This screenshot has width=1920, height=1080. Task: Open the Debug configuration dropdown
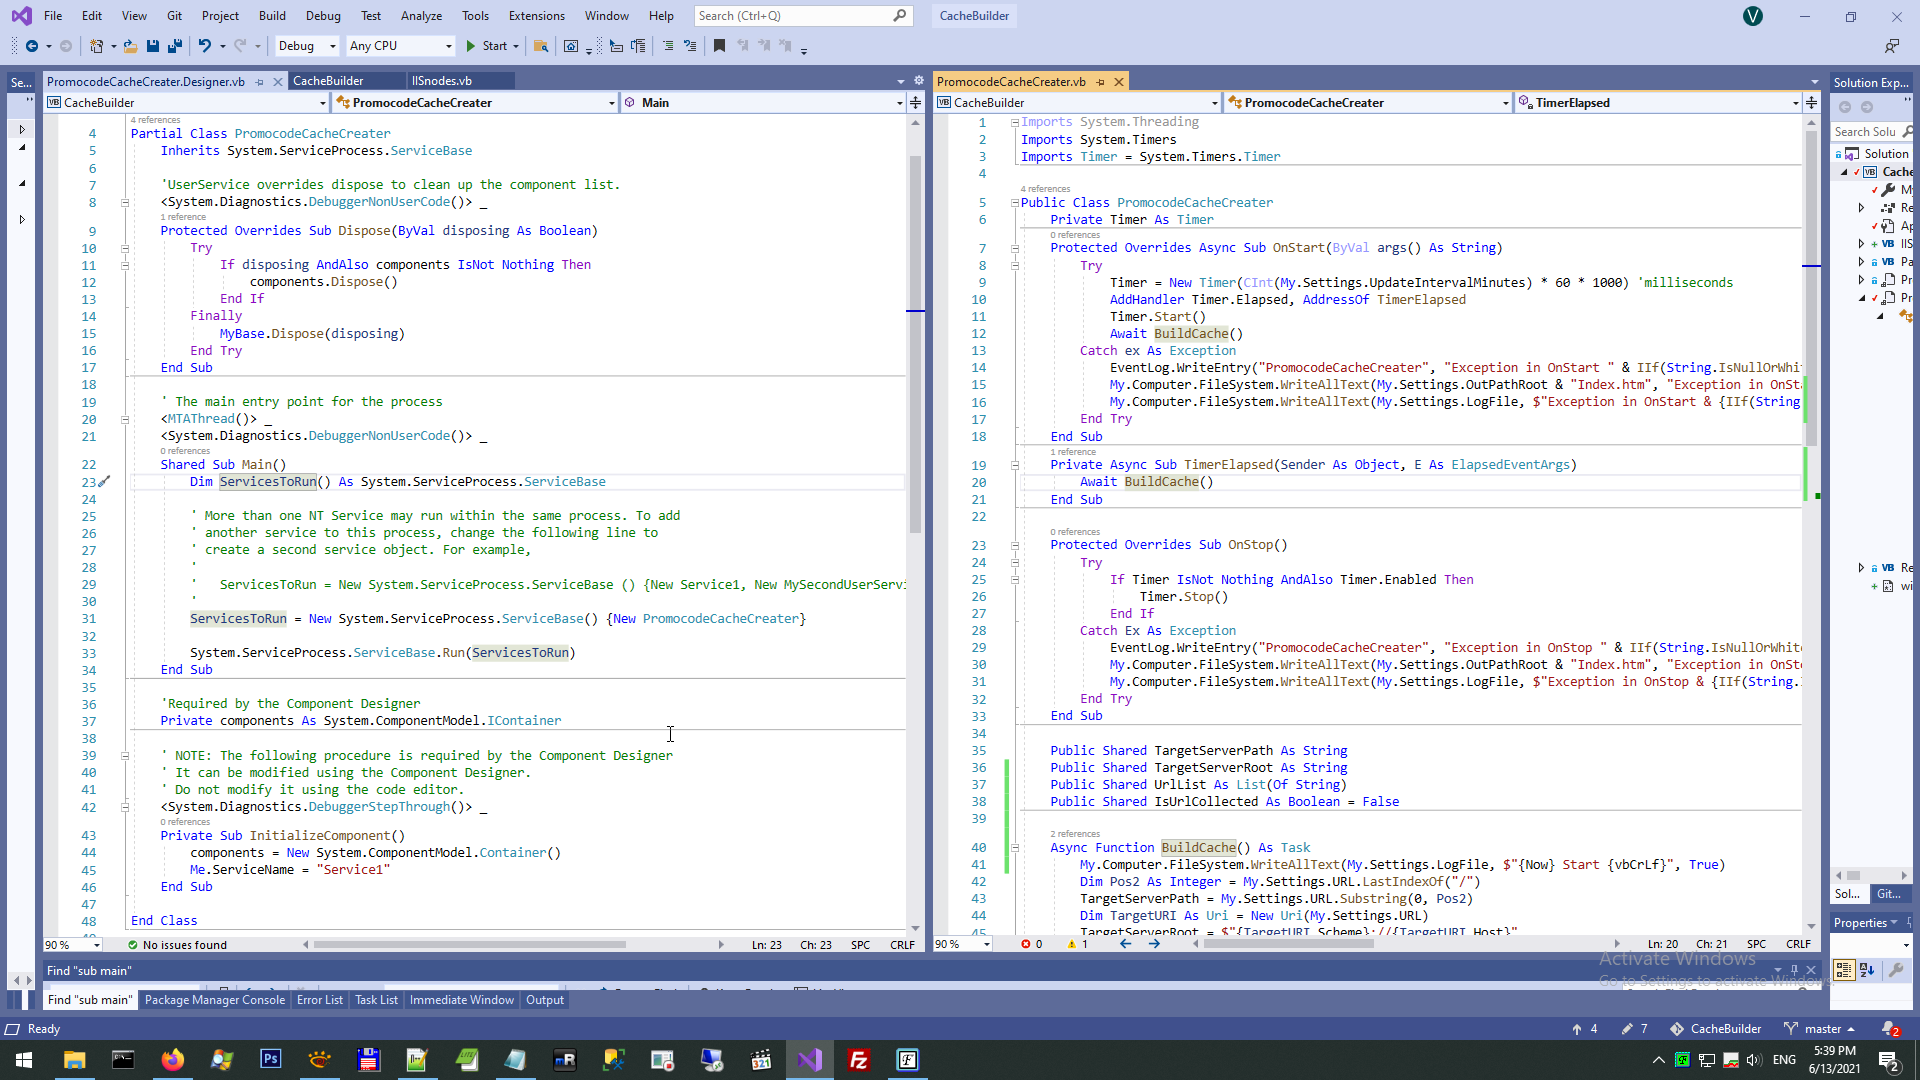coord(306,46)
